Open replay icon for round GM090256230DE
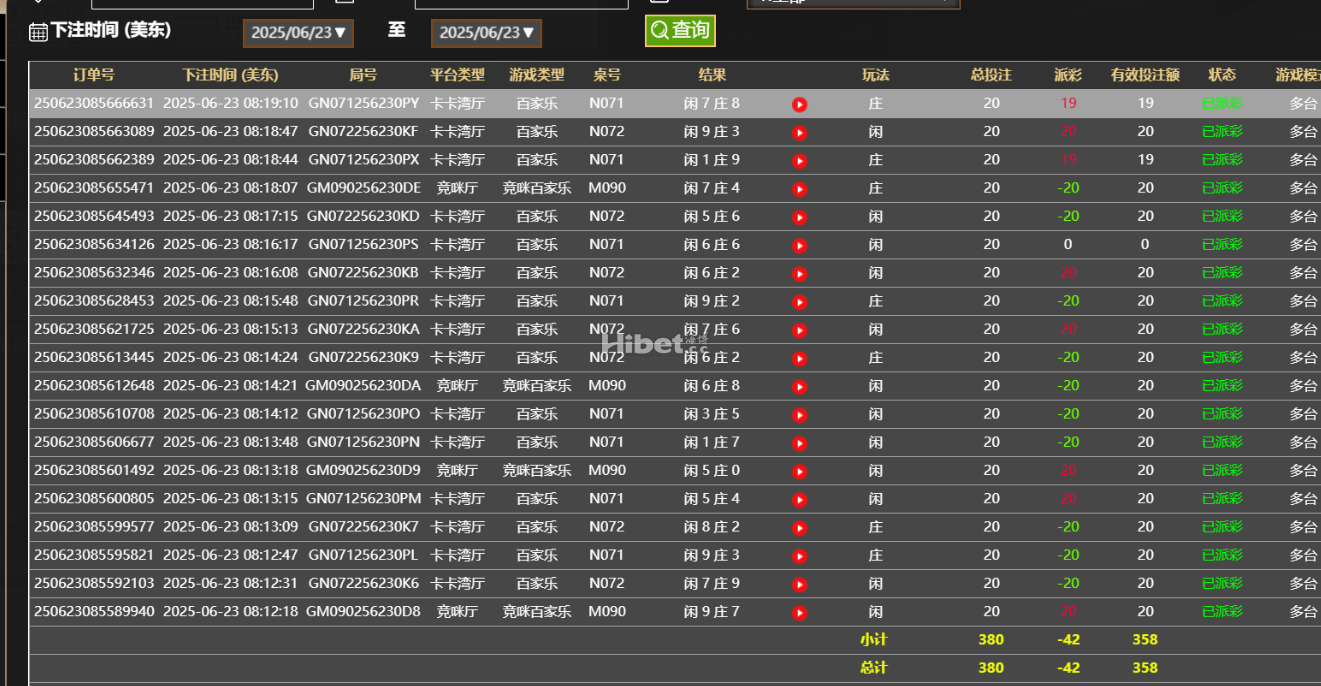The width and height of the screenshot is (1321, 686). tap(799, 189)
